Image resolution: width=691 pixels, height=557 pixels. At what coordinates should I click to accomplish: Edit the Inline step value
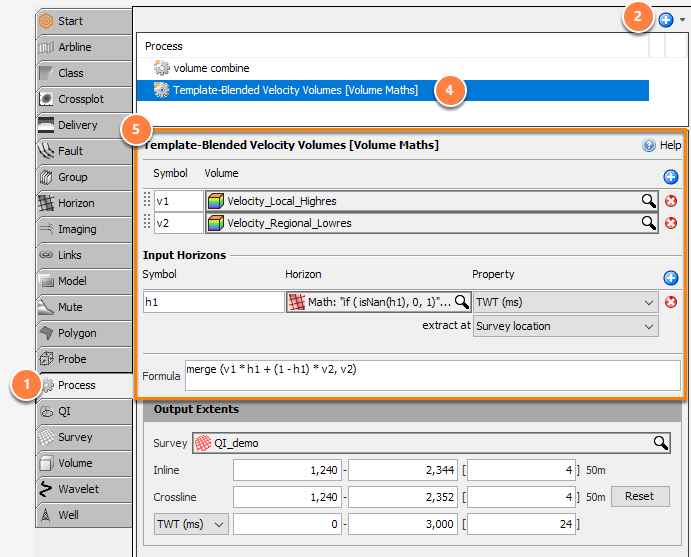click(x=521, y=470)
